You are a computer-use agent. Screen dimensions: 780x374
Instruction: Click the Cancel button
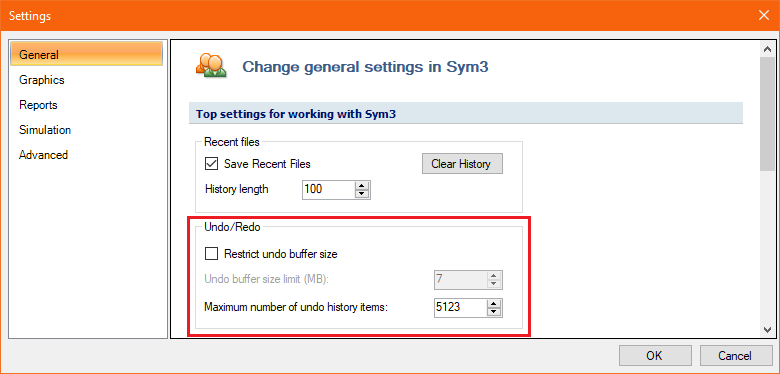click(735, 356)
